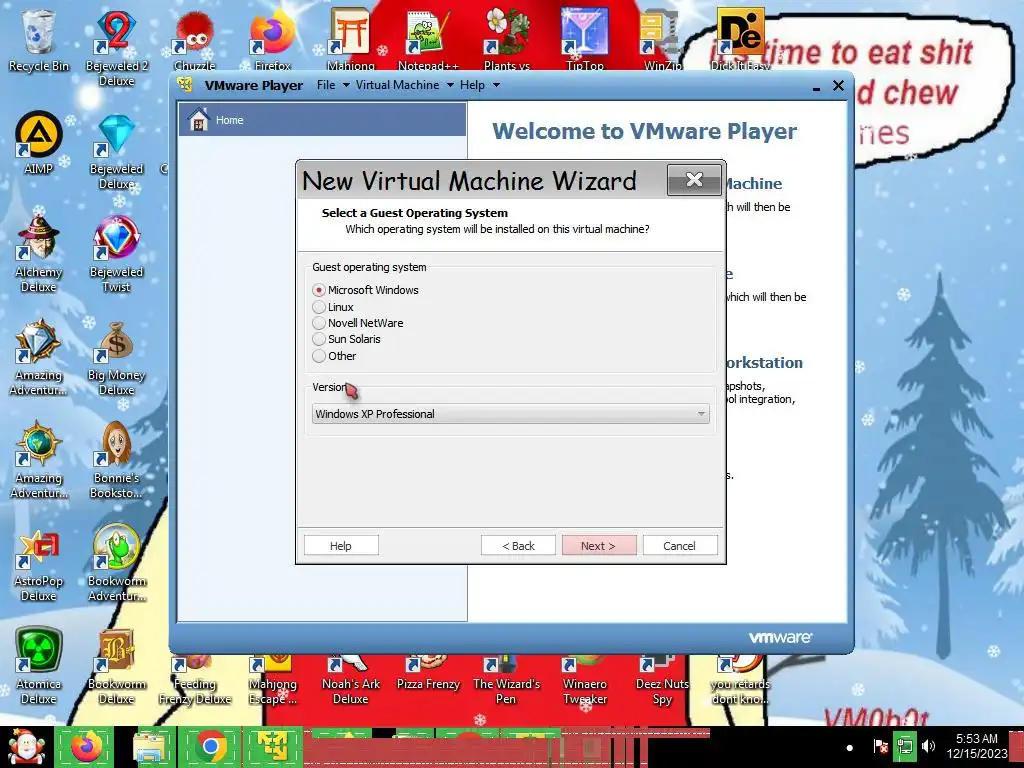The height and width of the screenshot is (768, 1024).
Task: Select the Home item in VMware library
Action: coord(323,120)
